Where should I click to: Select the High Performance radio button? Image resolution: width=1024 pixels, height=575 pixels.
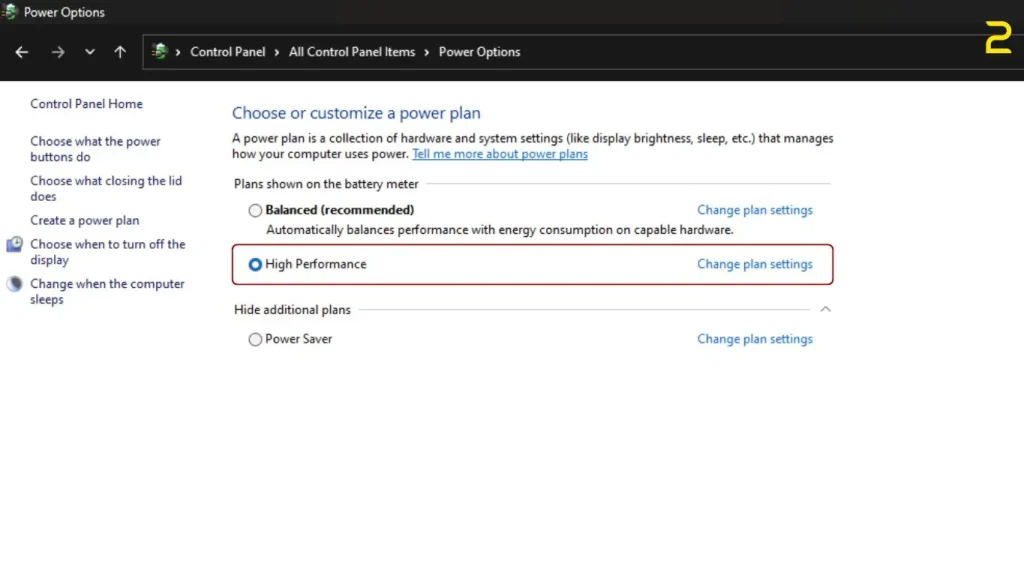coord(256,265)
